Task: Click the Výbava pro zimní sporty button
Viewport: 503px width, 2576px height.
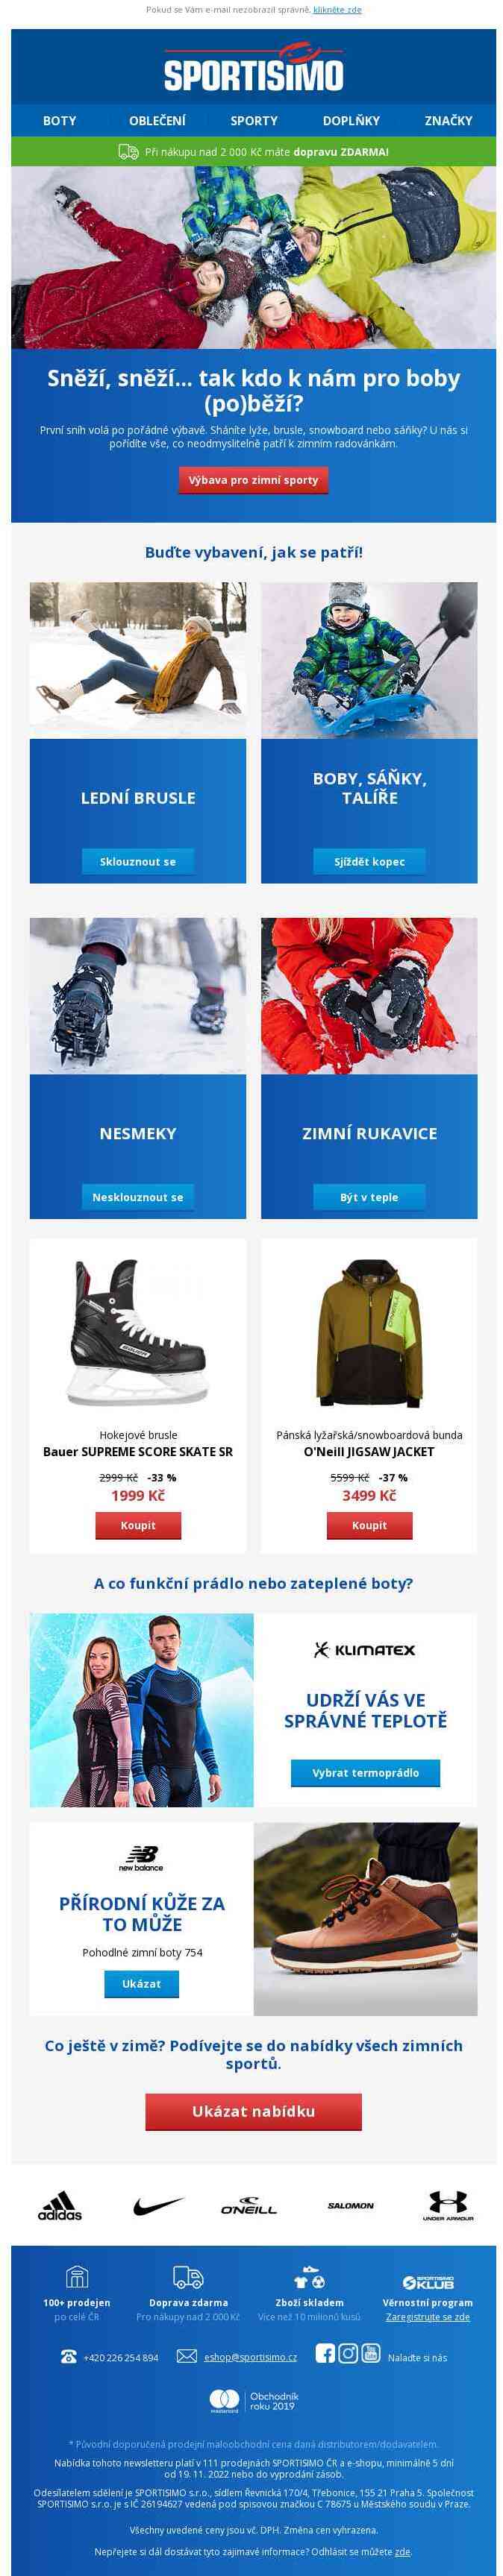Action: [x=253, y=480]
